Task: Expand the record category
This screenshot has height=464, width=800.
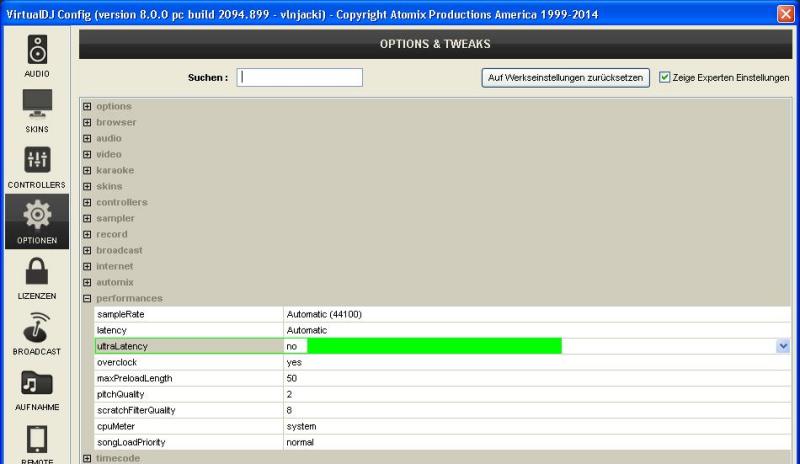Action: (87, 234)
